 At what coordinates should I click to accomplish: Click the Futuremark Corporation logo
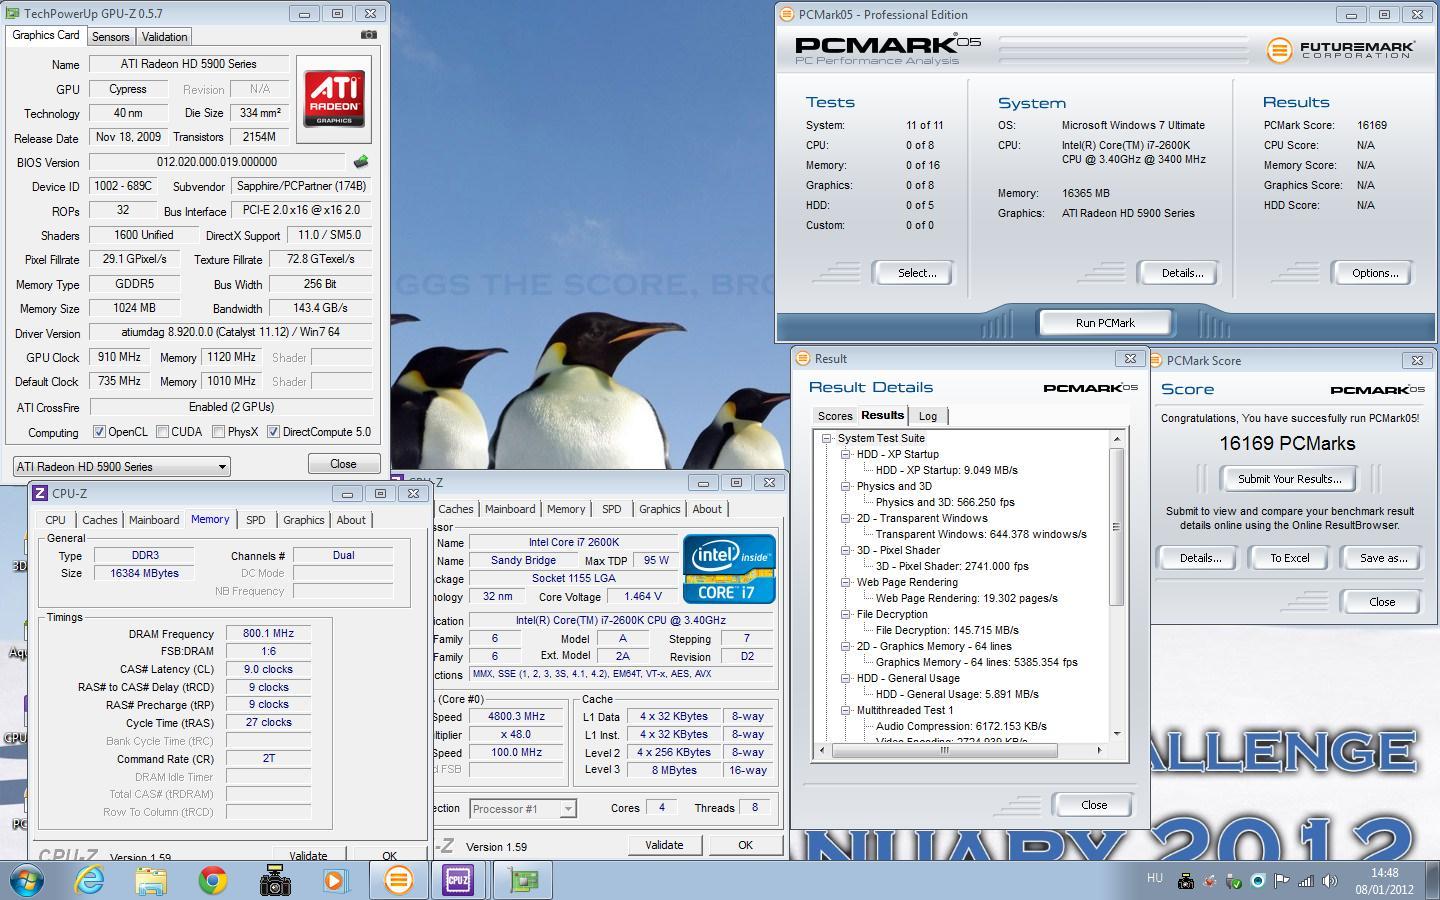coord(1340,49)
